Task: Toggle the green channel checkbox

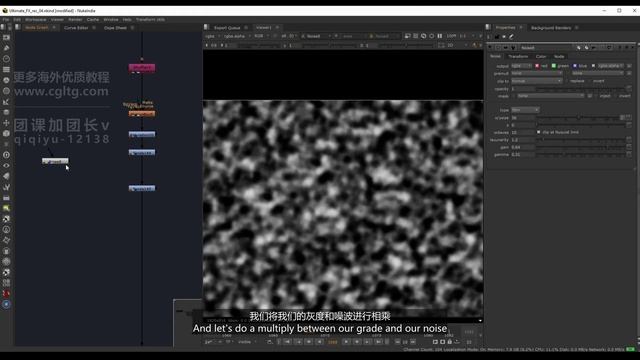Action: (554, 66)
